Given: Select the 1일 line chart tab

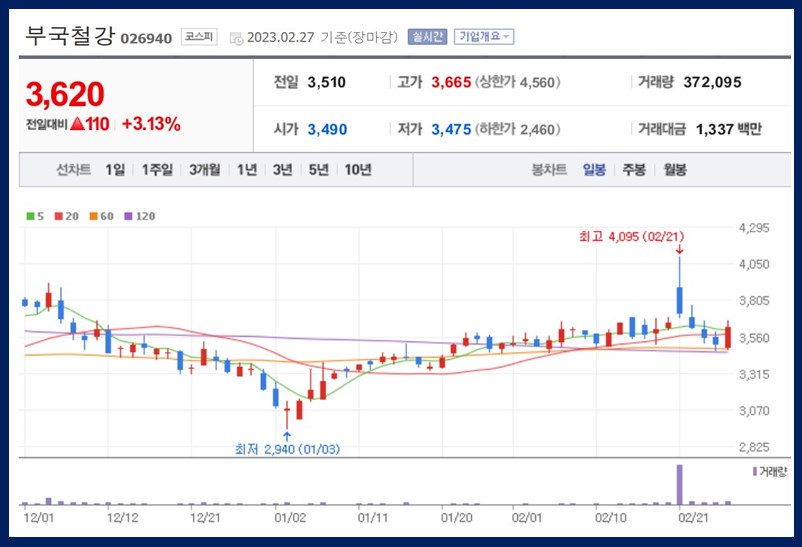Looking at the screenshot, I should pyautogui.click(x=115, y=169).
